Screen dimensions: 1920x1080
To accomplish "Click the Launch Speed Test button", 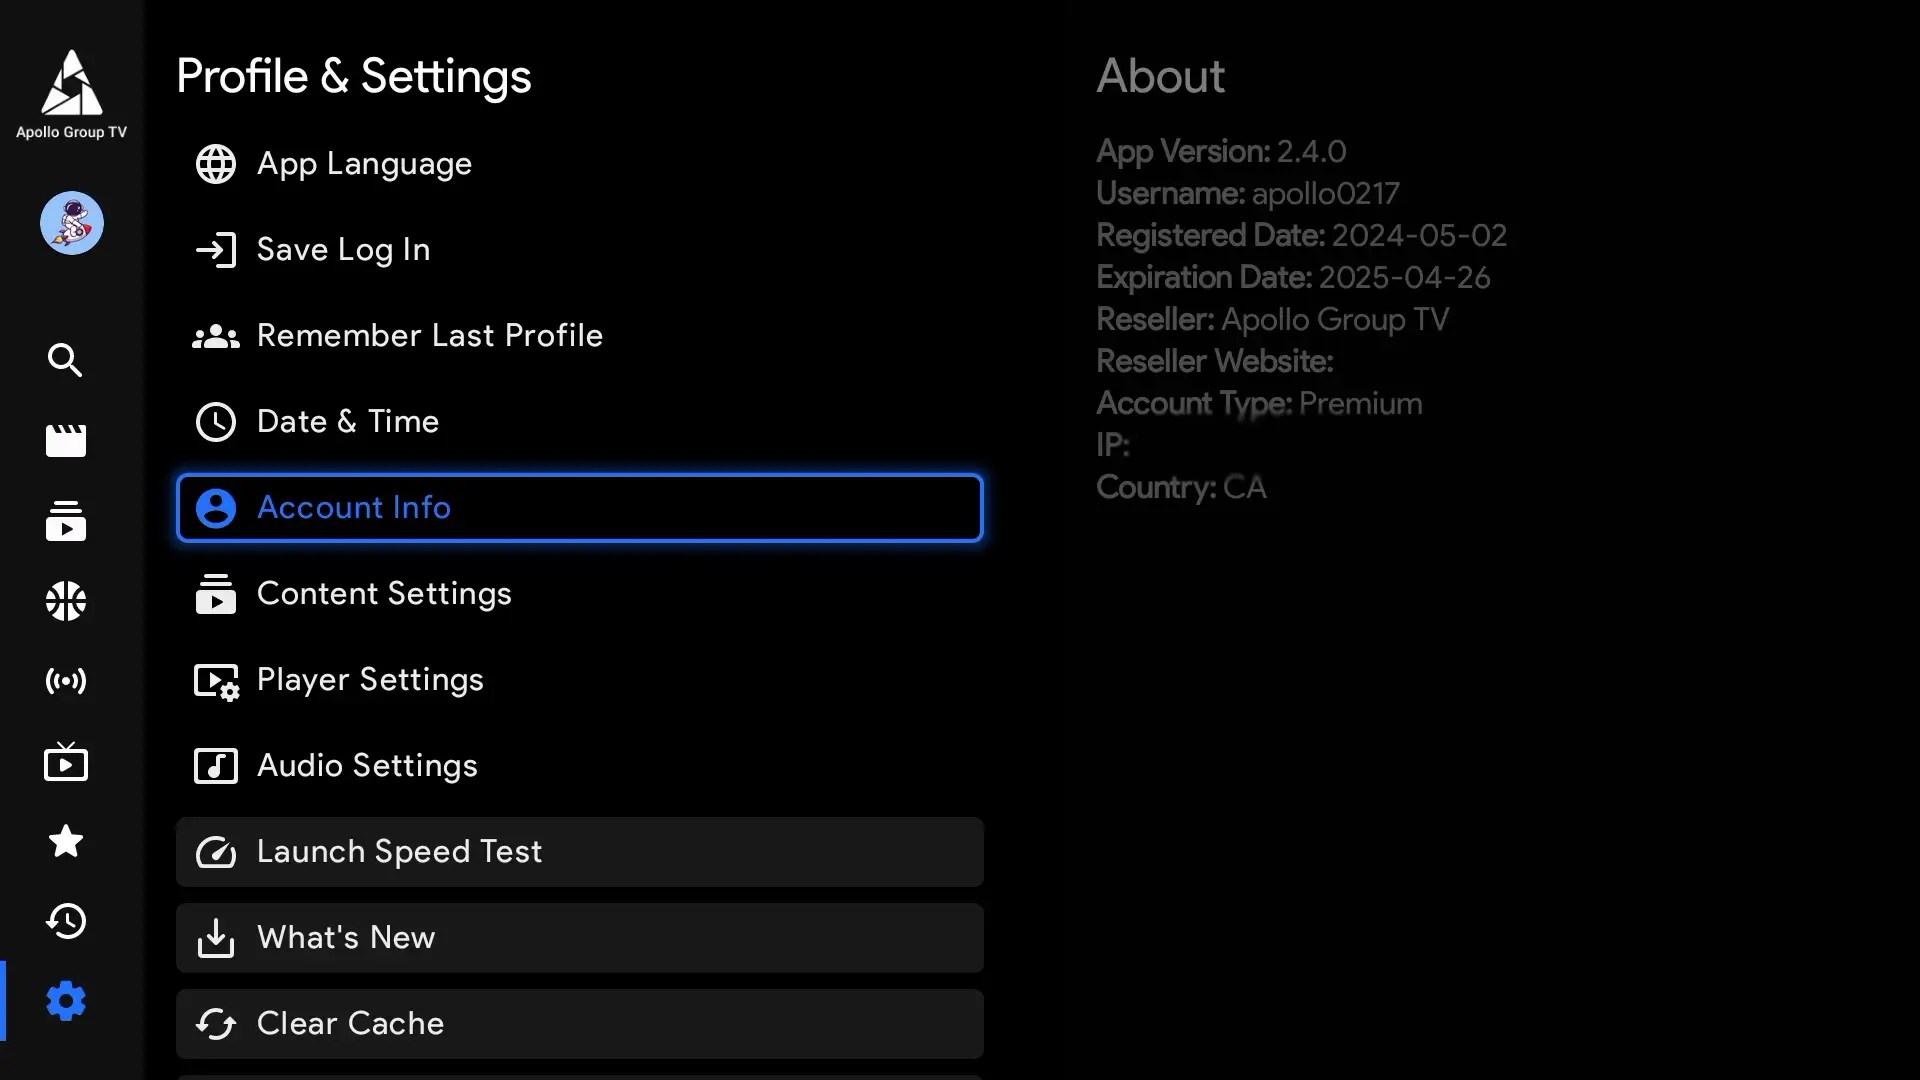I will click(x=579, y=852).
